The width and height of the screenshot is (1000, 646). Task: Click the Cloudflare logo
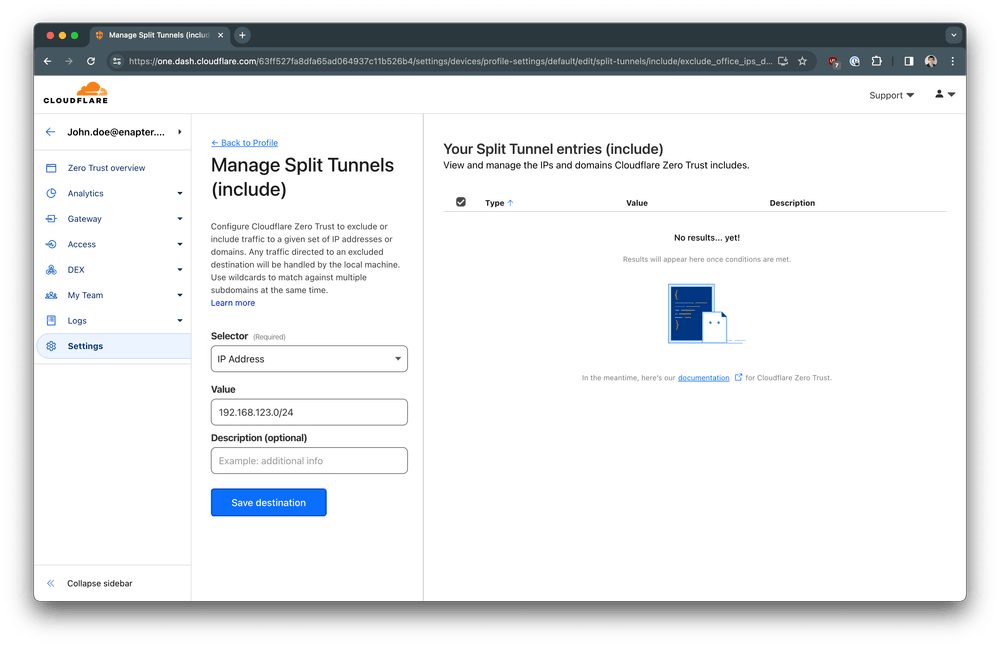click(x=75, y=93)
